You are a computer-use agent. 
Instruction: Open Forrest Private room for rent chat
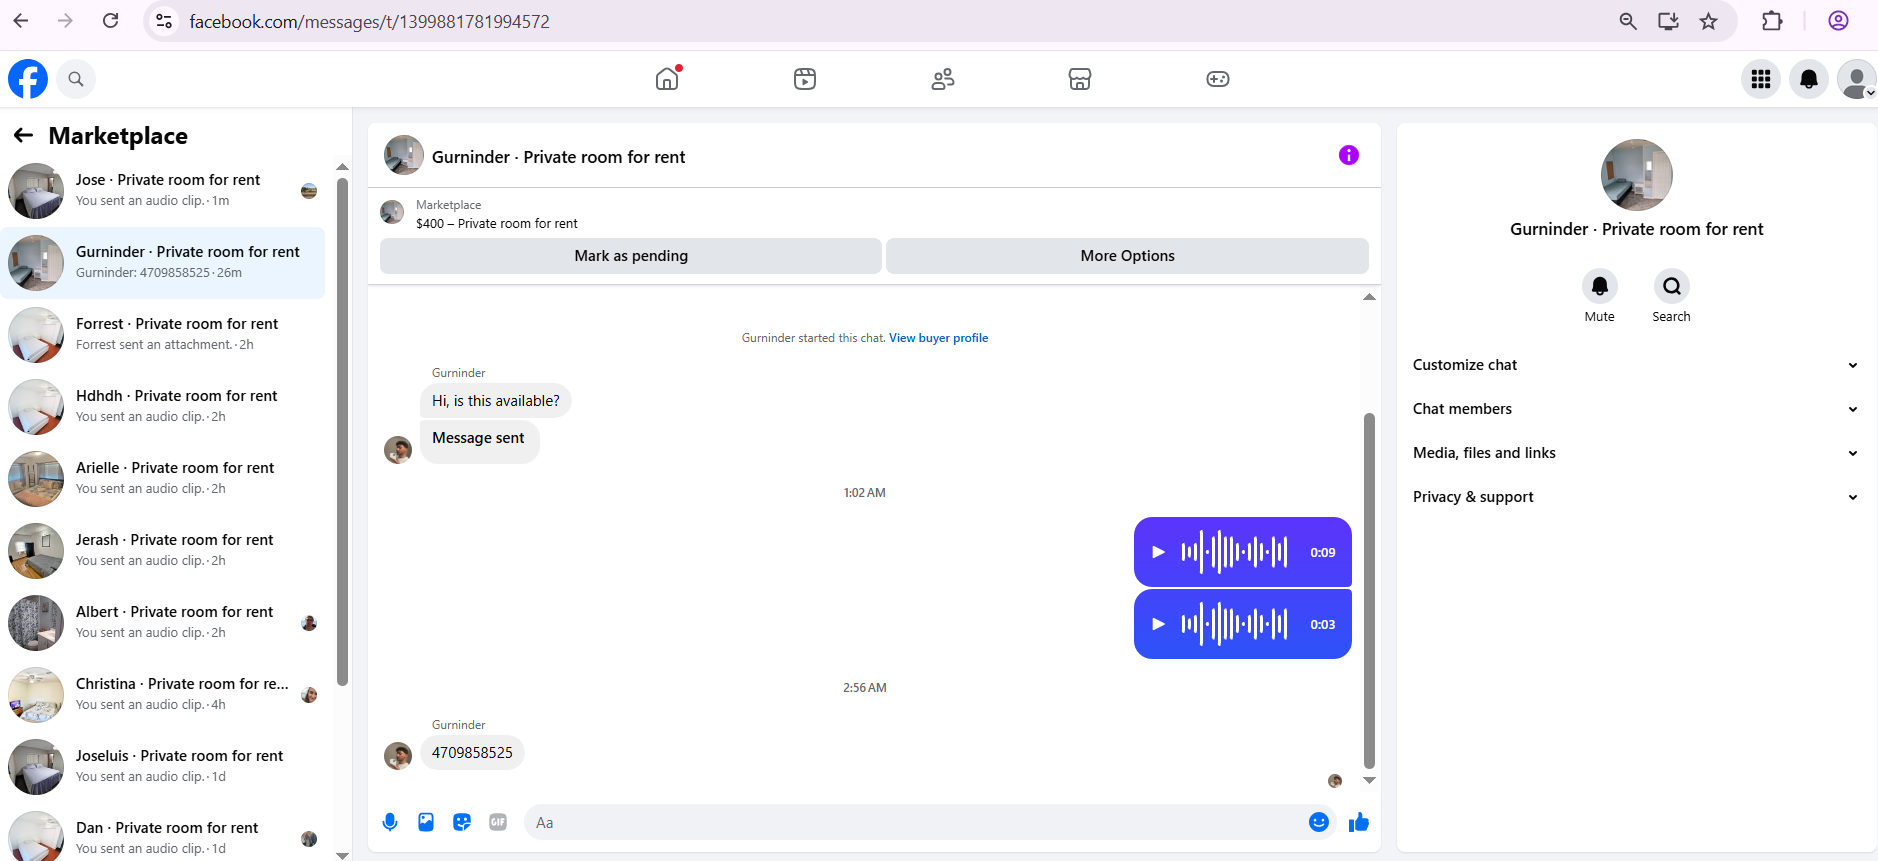pos(165,335)
